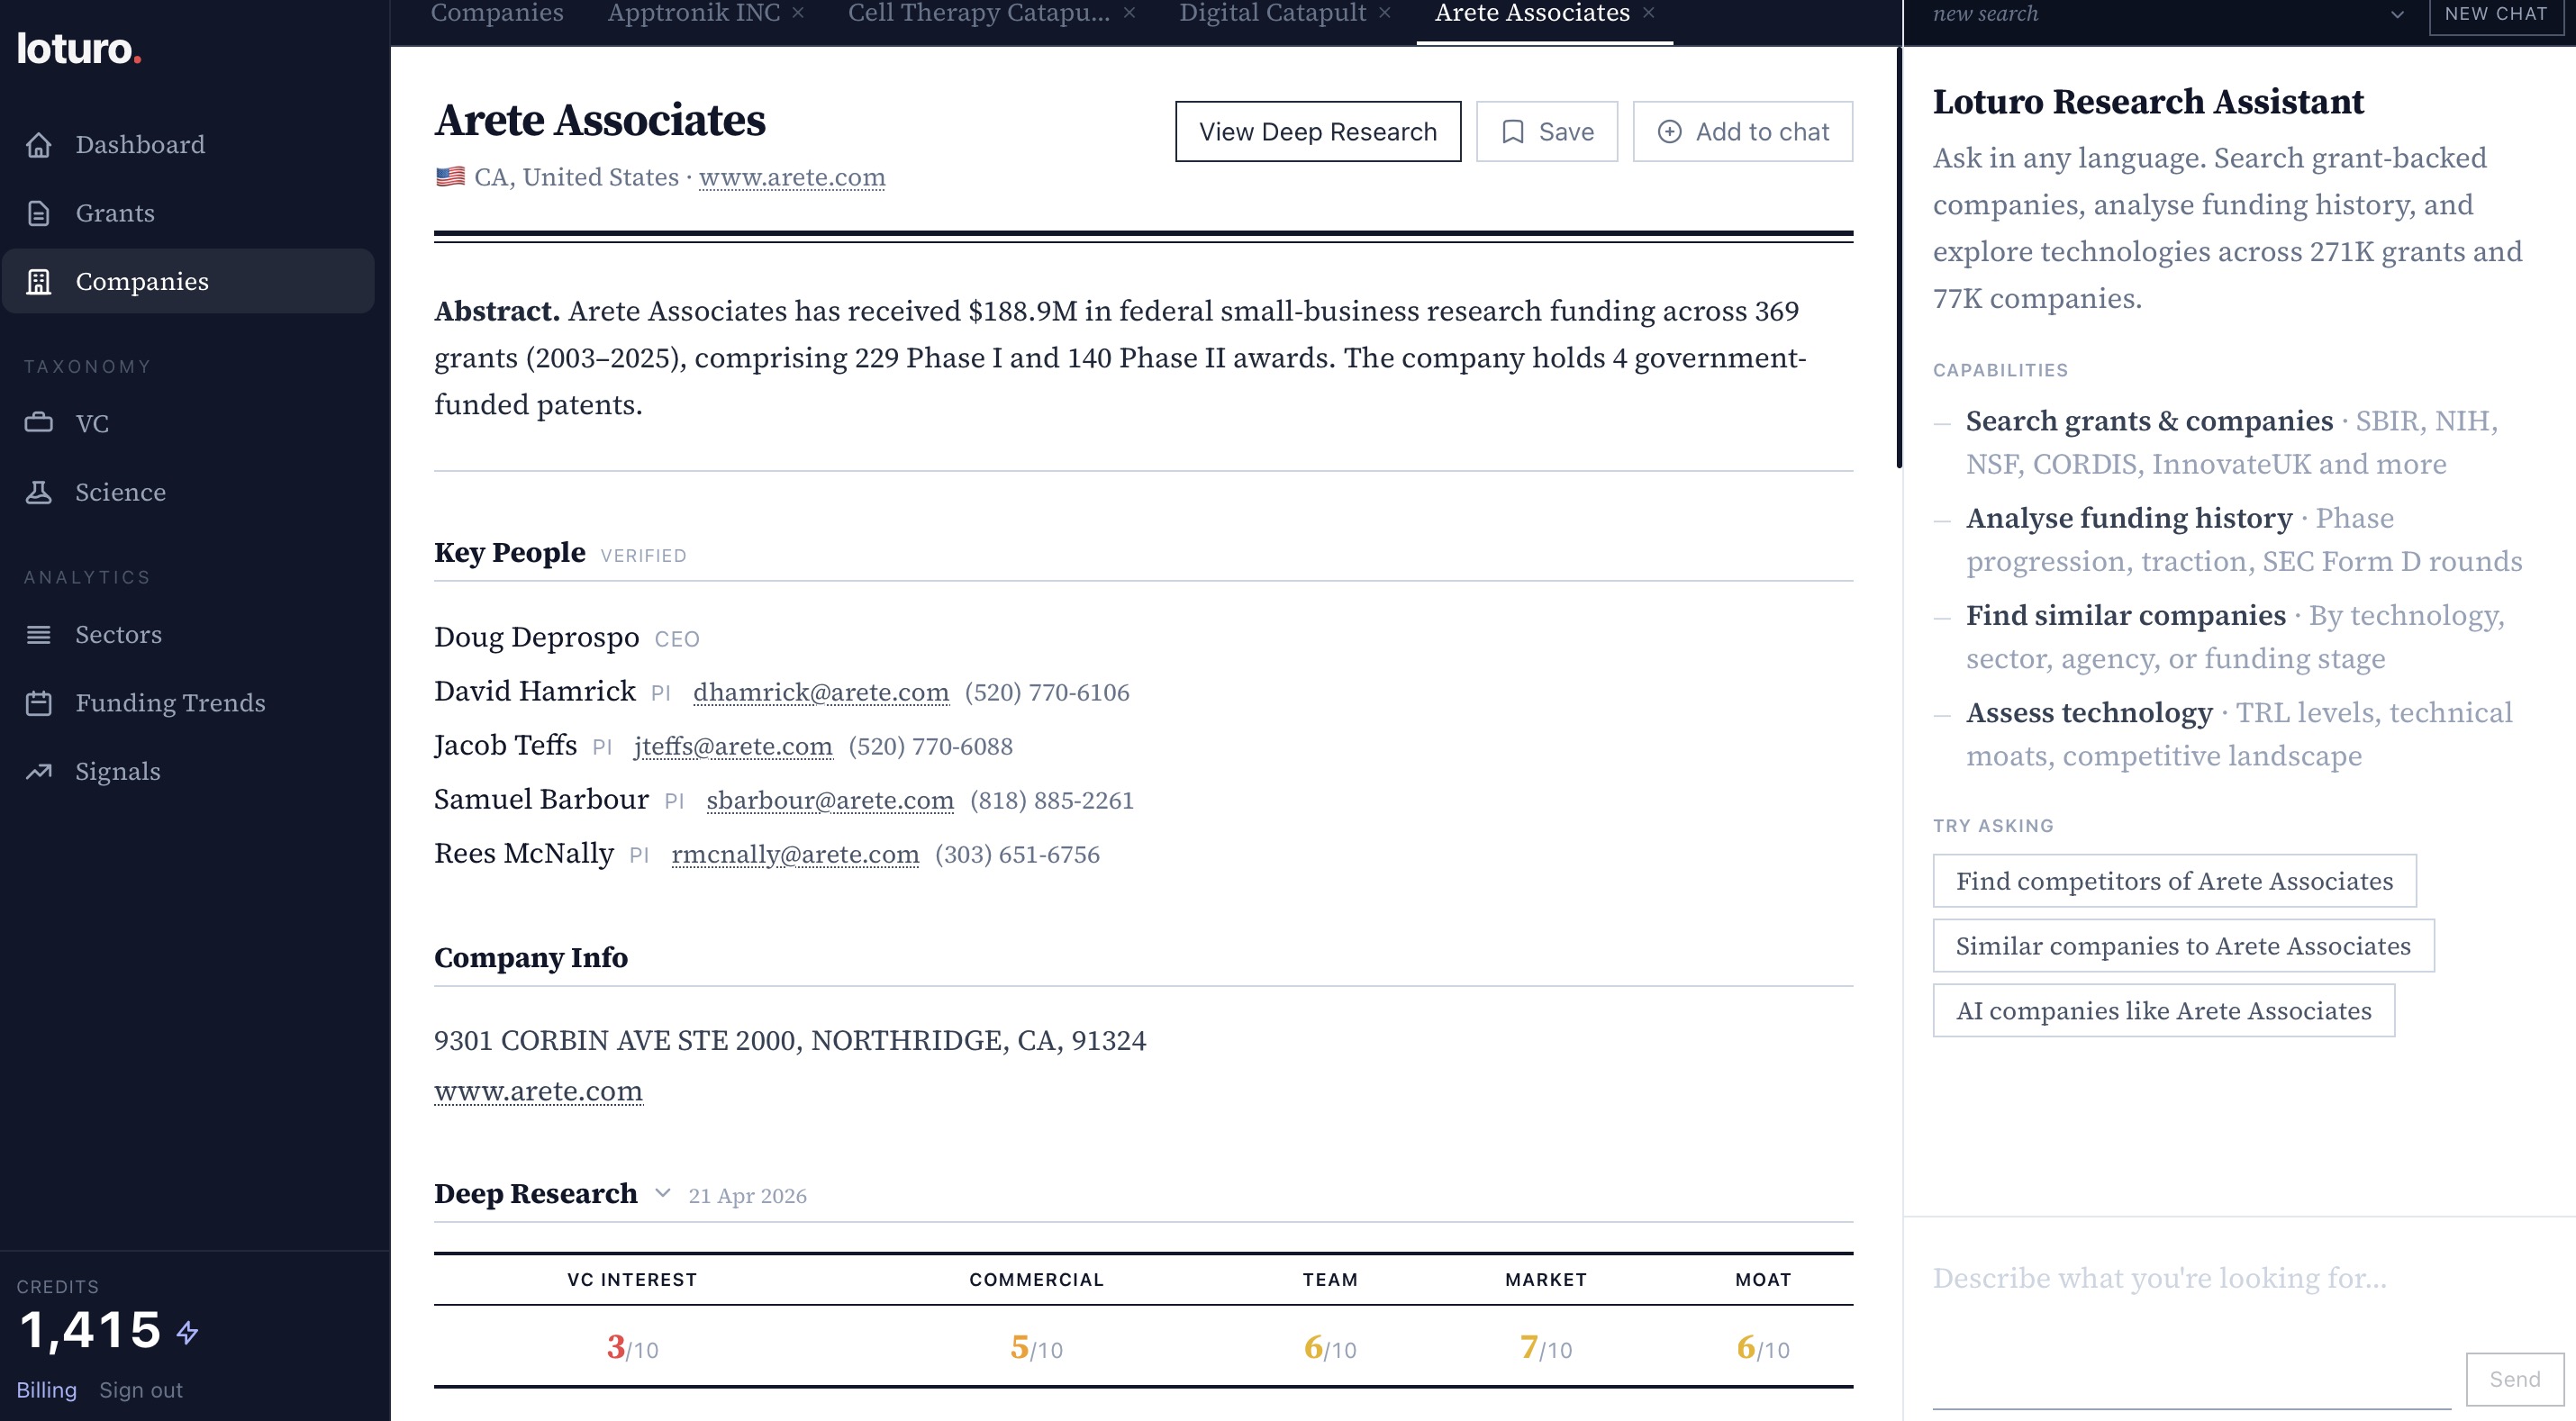Select 'Find competitors of Arete Associates' suggestion

(2174, 881)
